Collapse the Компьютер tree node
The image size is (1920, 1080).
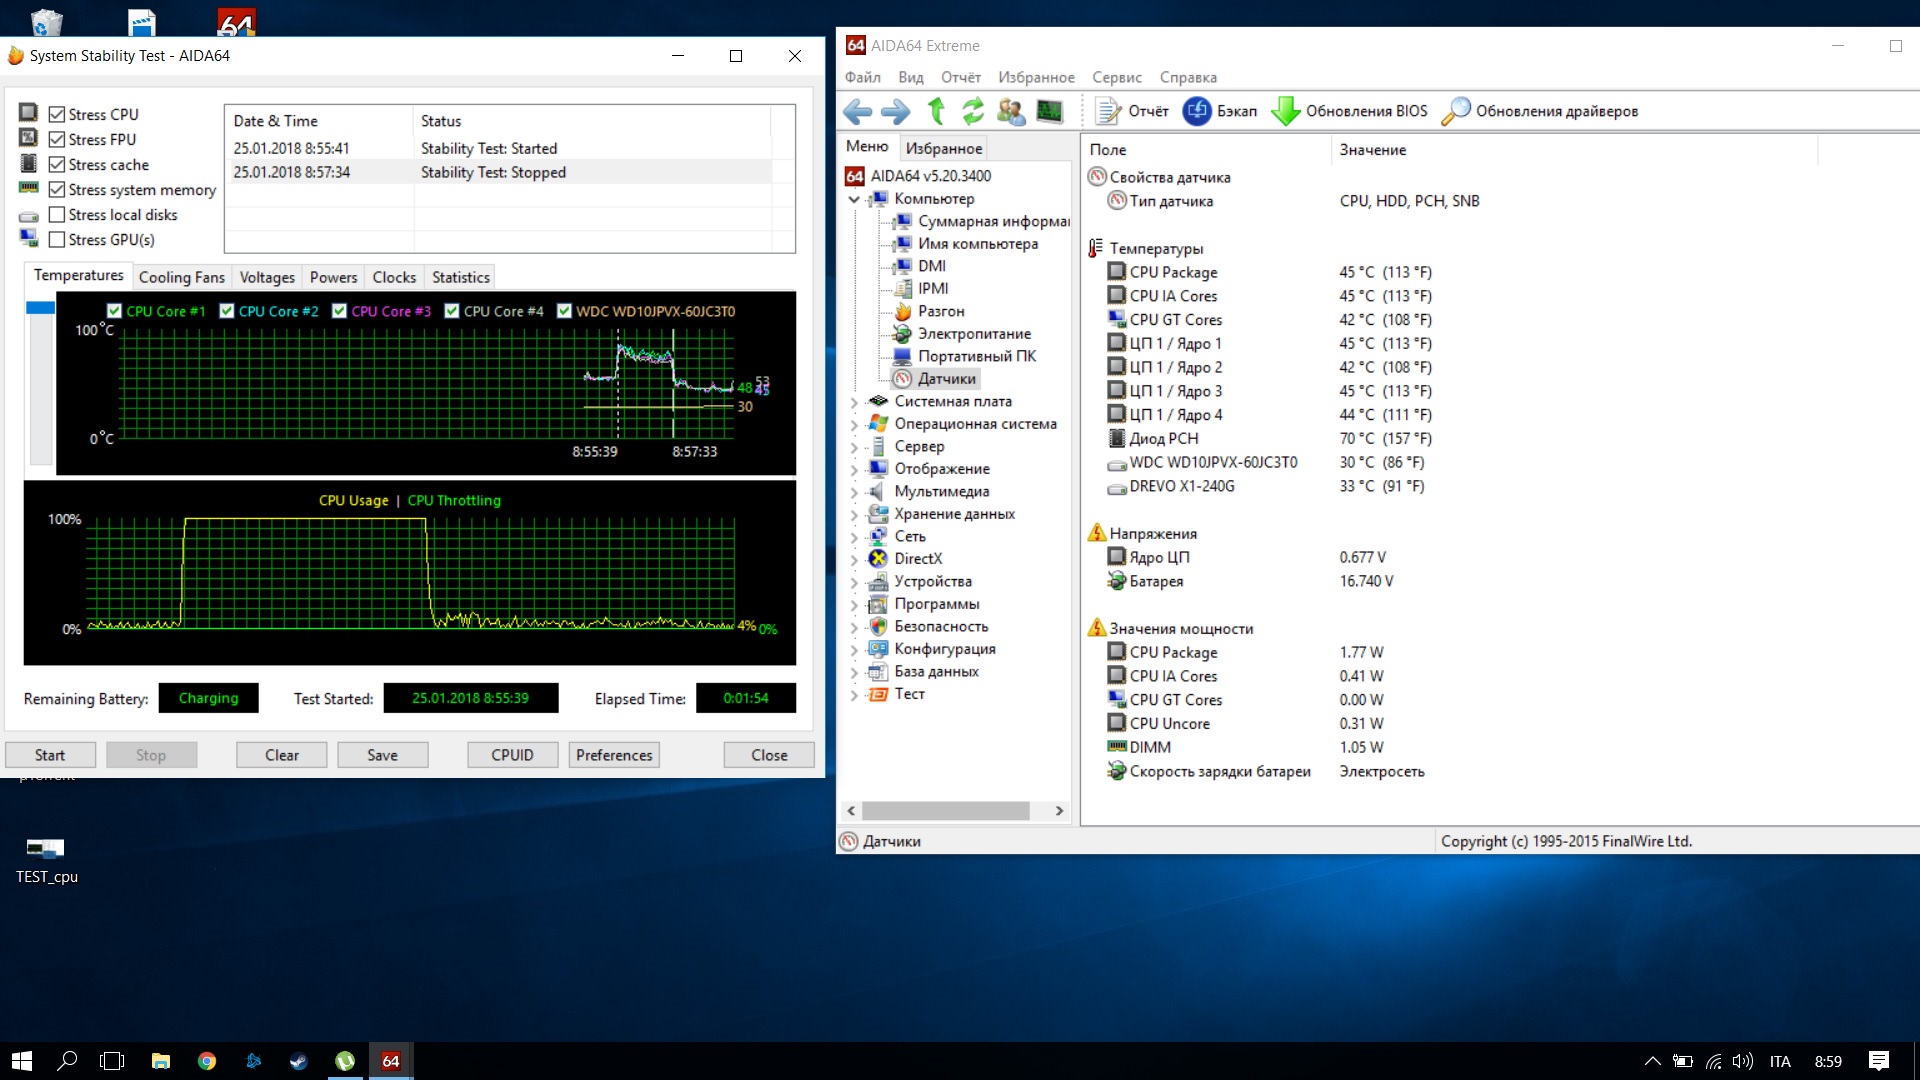[x=854, y=199]
